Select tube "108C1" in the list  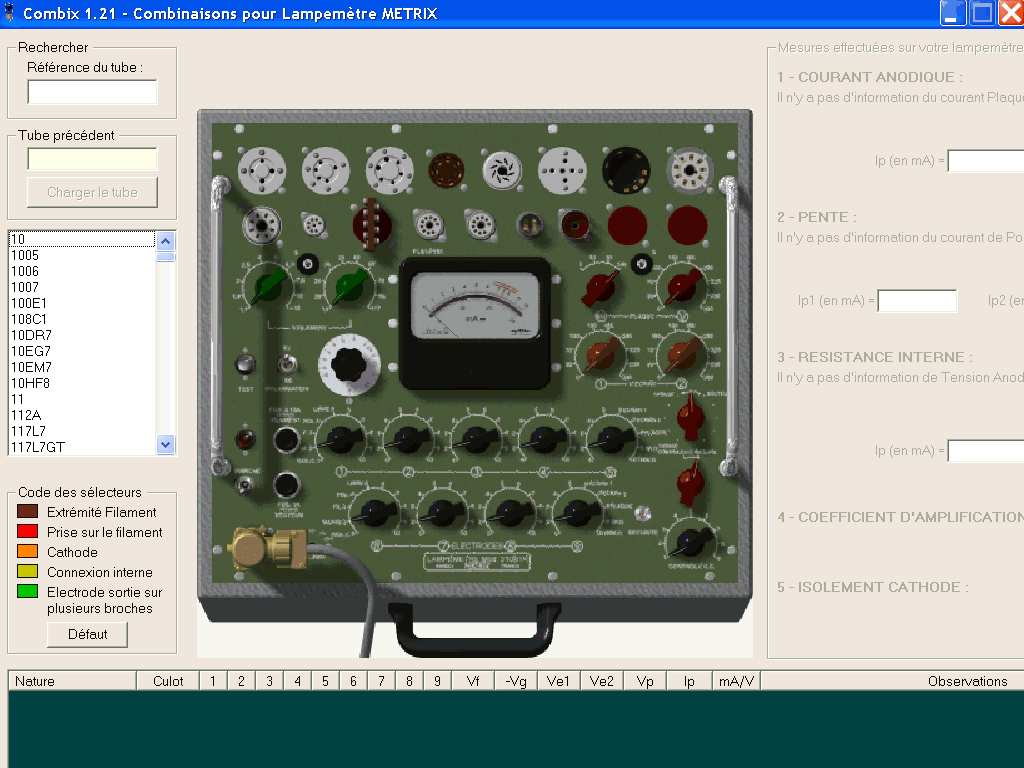click(x=82, y=319)
